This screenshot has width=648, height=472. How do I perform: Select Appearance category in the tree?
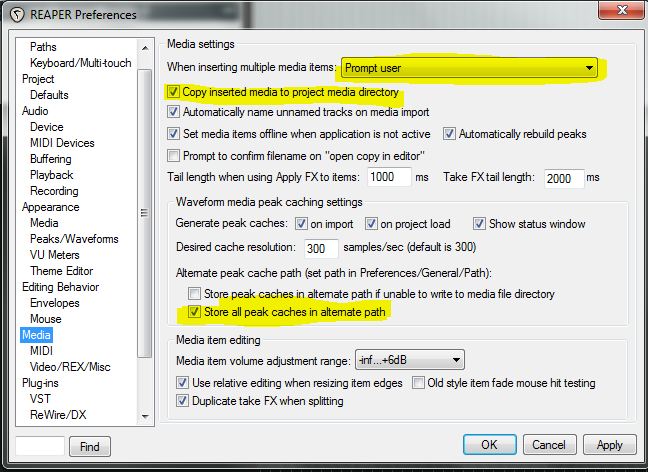point(50,207)
